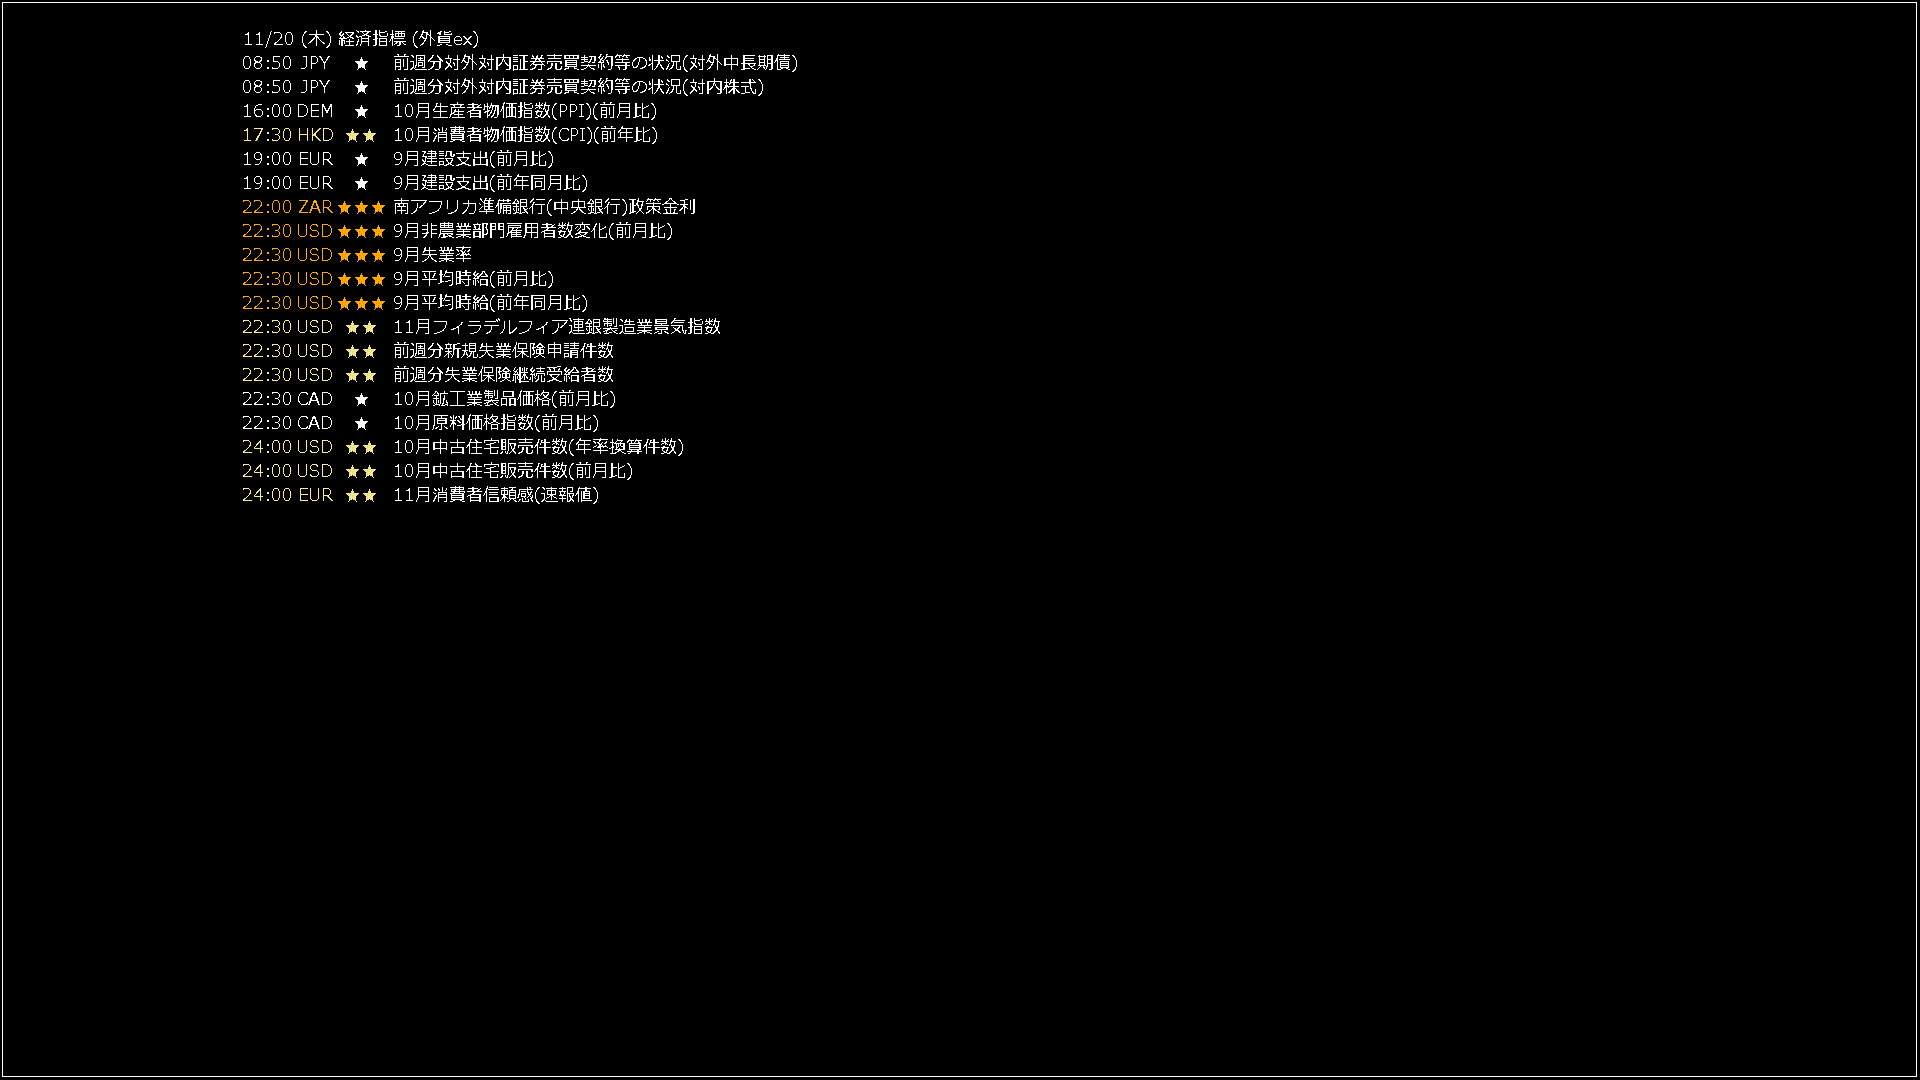Select 9月非農業部門雇用者数変化(前月比) entry

[533, 231]
